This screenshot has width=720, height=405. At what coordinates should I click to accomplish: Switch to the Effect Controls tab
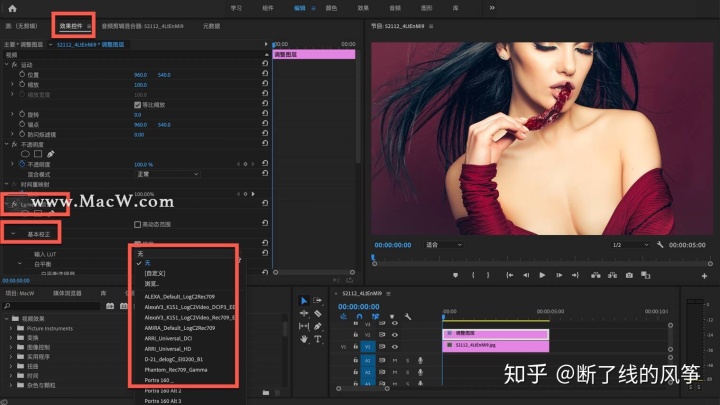(71, 26)
